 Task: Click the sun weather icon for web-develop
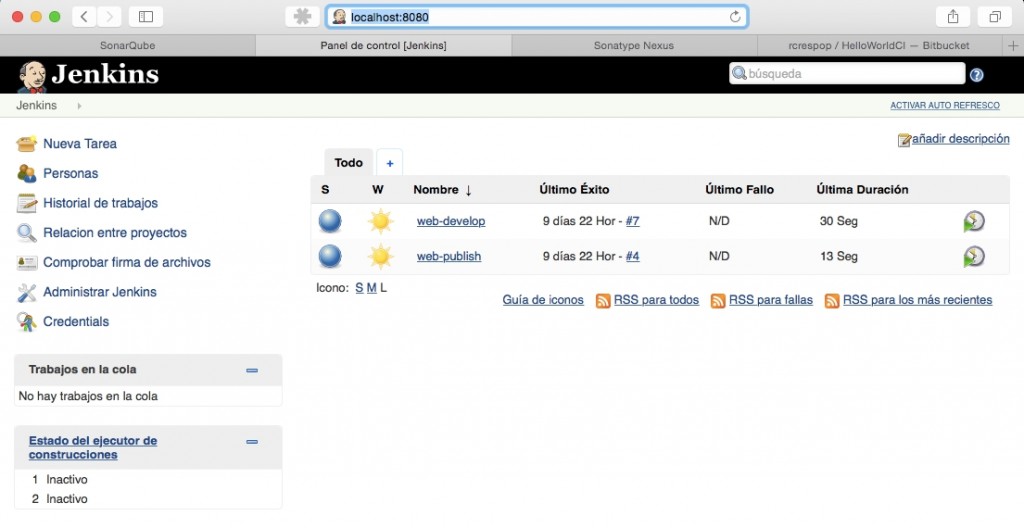[x=380, y=221]
